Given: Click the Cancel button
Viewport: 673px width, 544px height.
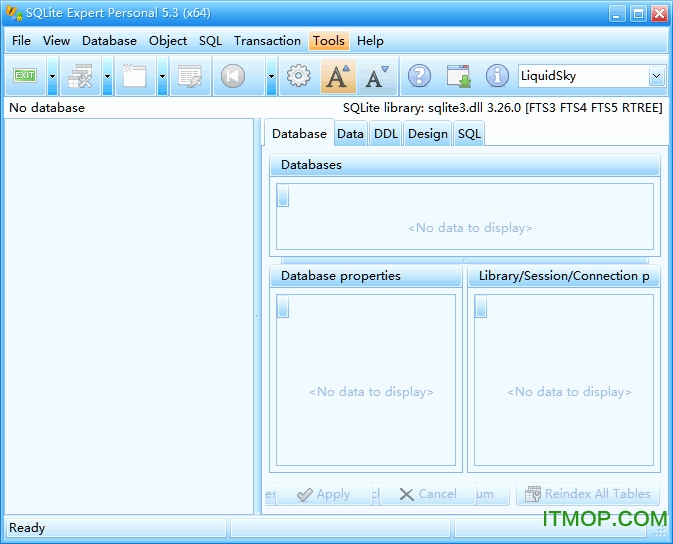Looking at the screenshot, I should point(428,494).
